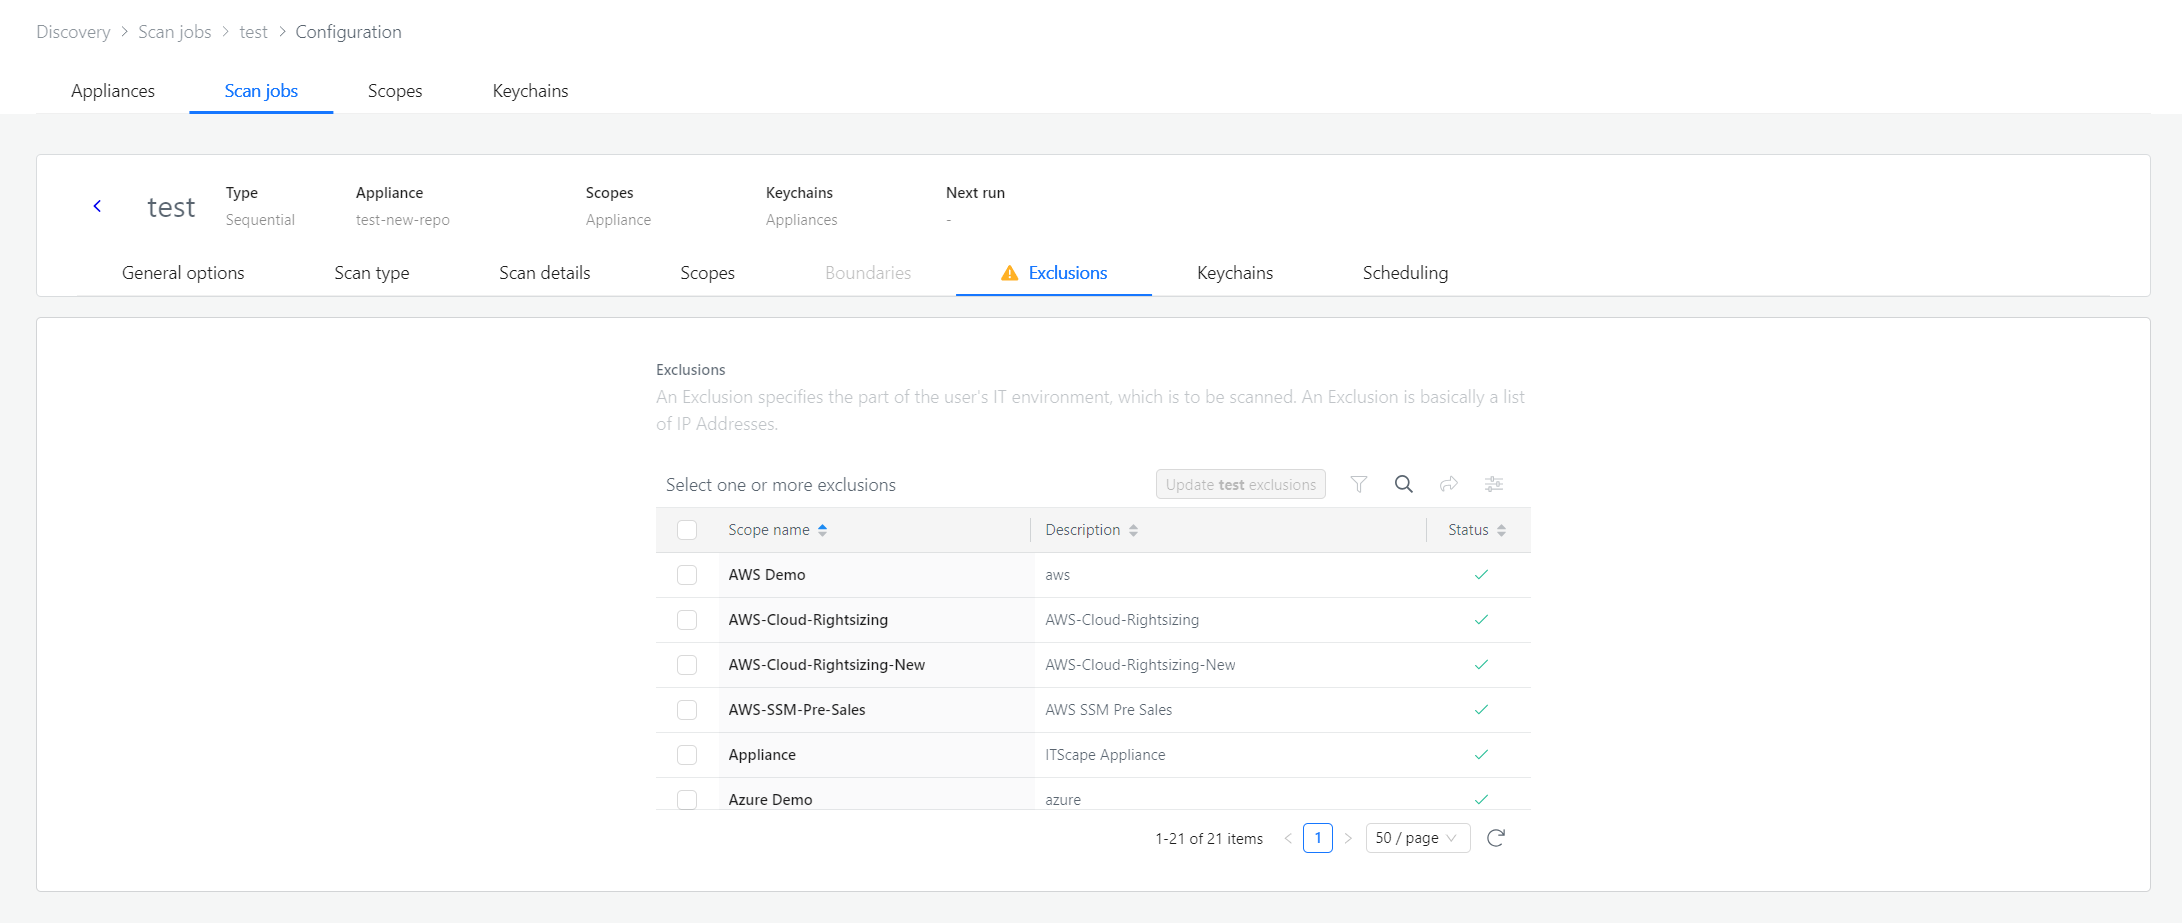Open the configuration Scopes tab

[707, 273]
